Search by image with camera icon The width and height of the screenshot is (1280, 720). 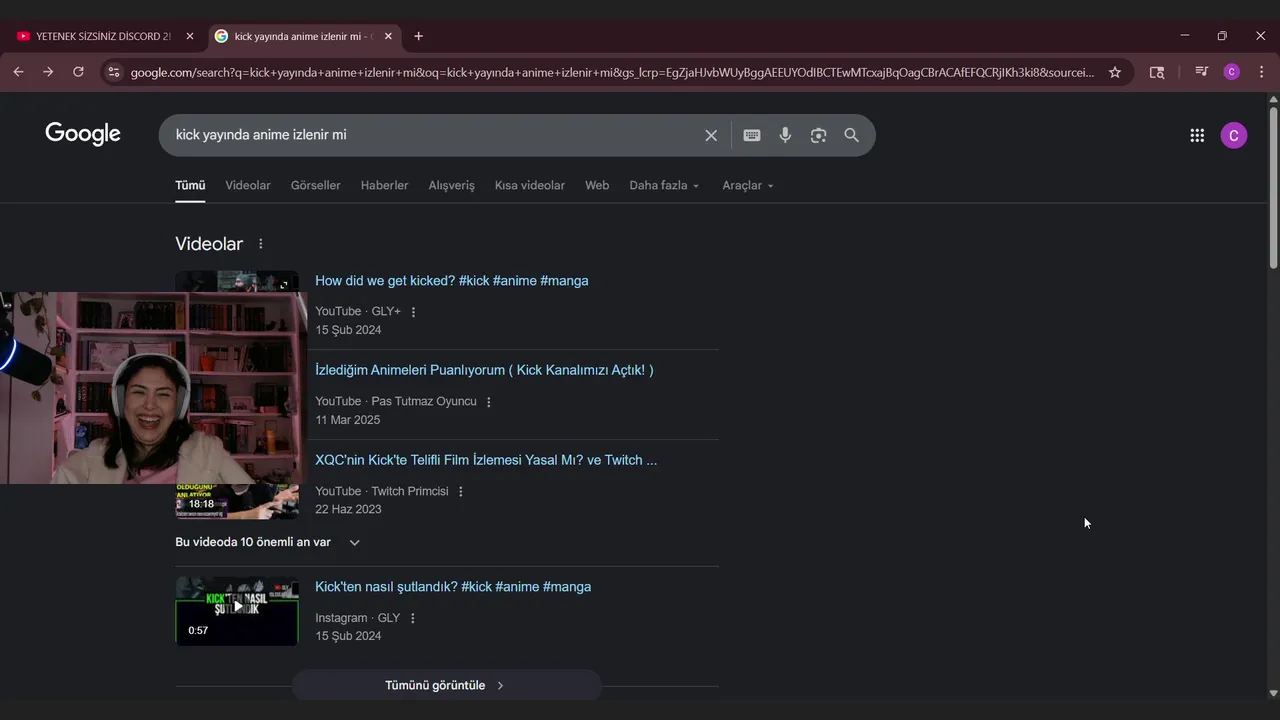818,135
